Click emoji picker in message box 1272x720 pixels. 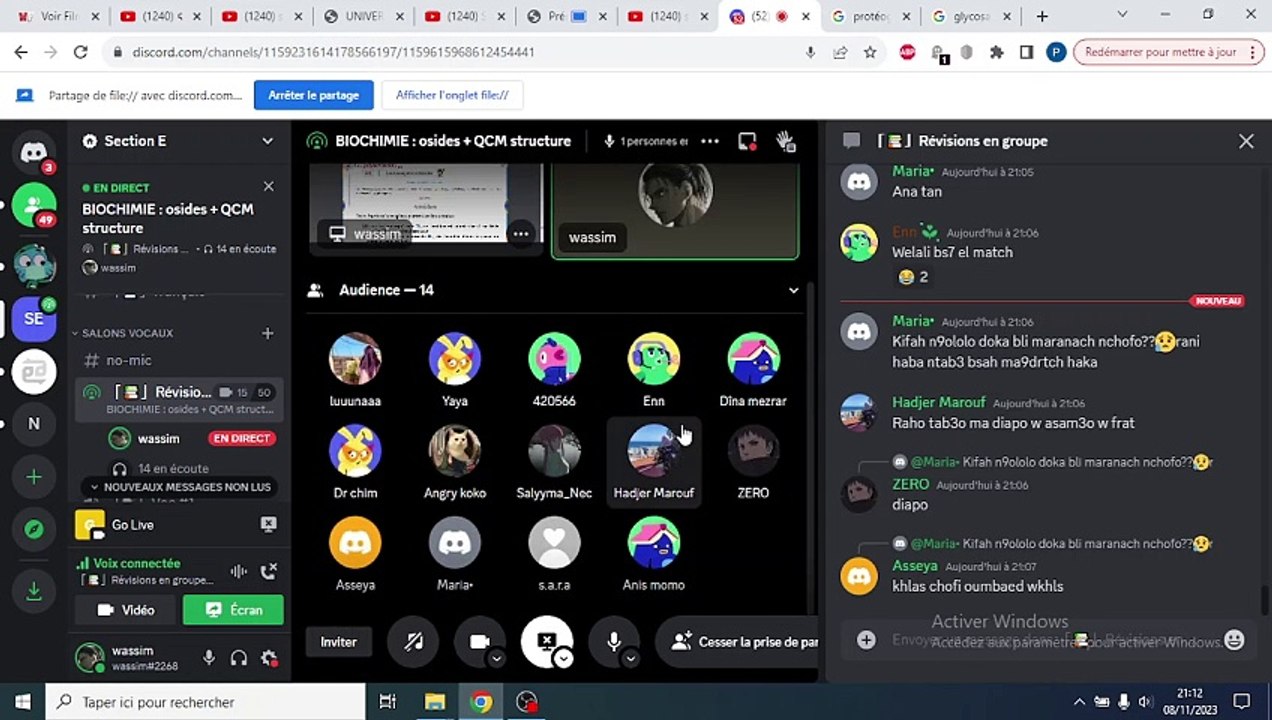(x=1234, y=640)
